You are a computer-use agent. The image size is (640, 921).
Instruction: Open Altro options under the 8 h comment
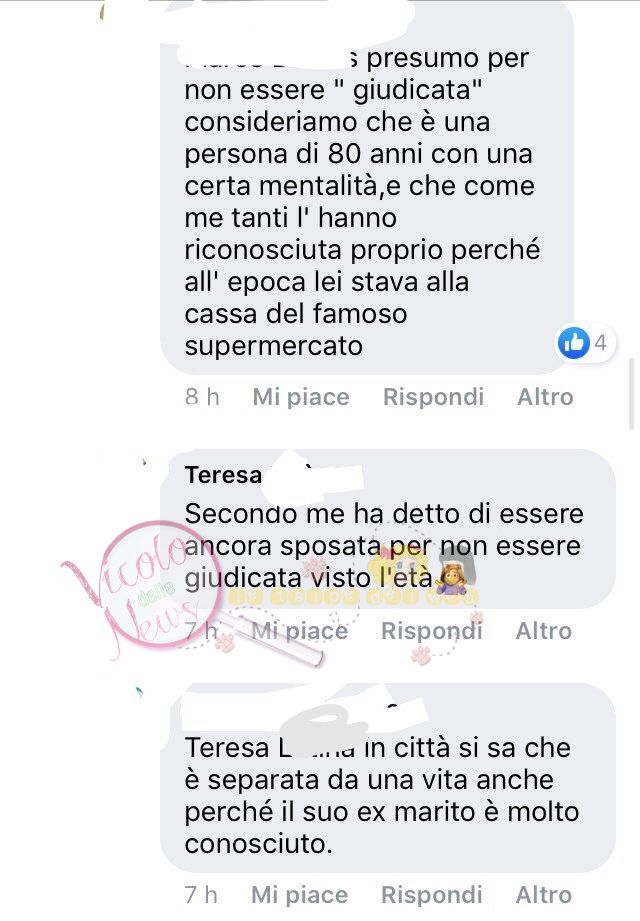pyautogui.click(x=545, y=397)
